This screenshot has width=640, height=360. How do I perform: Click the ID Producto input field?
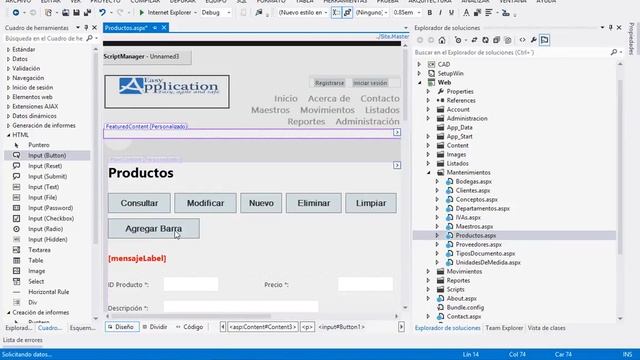click(191, 284)
